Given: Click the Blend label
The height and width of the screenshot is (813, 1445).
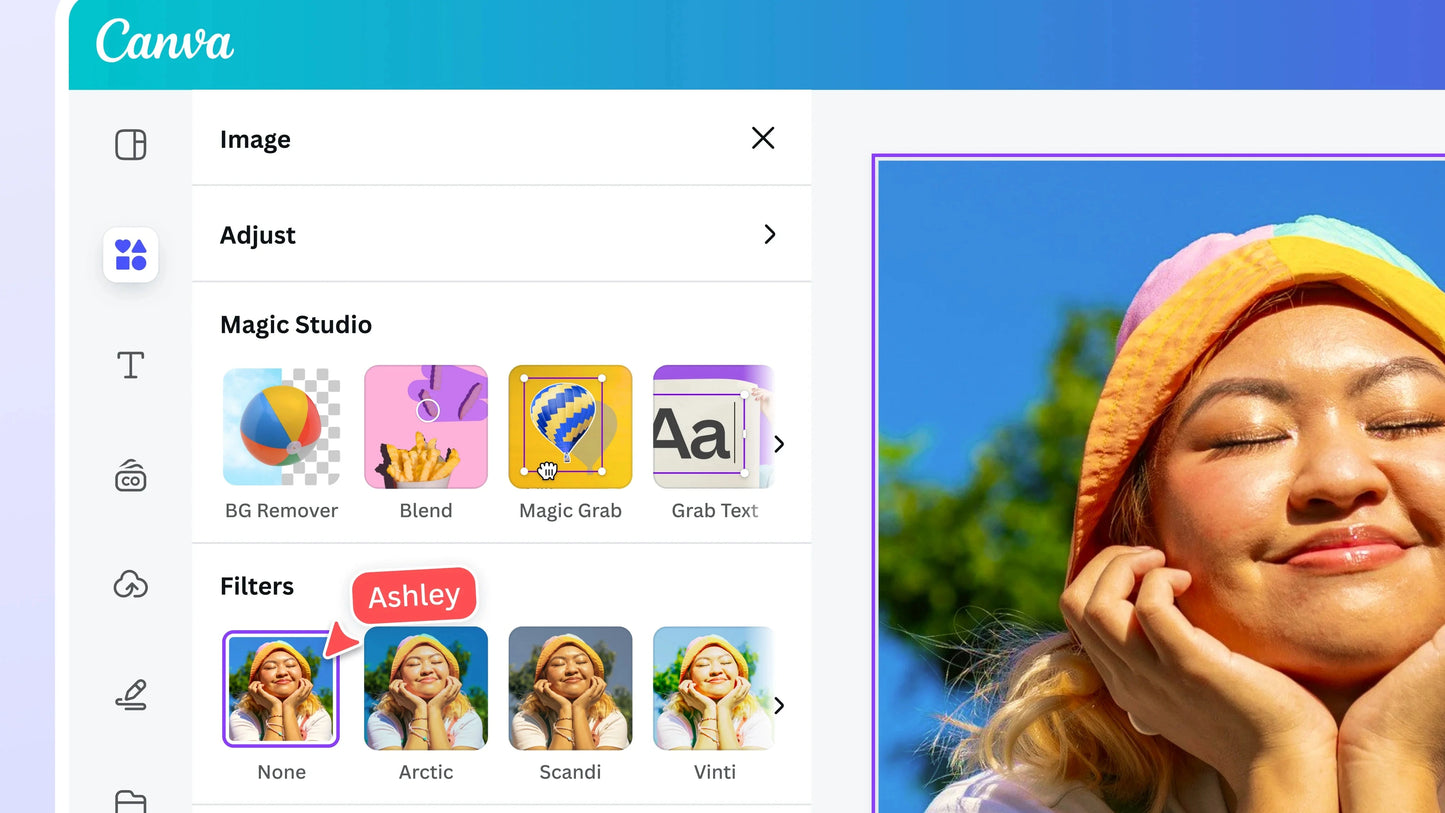Looking at the screenshot, I should point(426,511).
